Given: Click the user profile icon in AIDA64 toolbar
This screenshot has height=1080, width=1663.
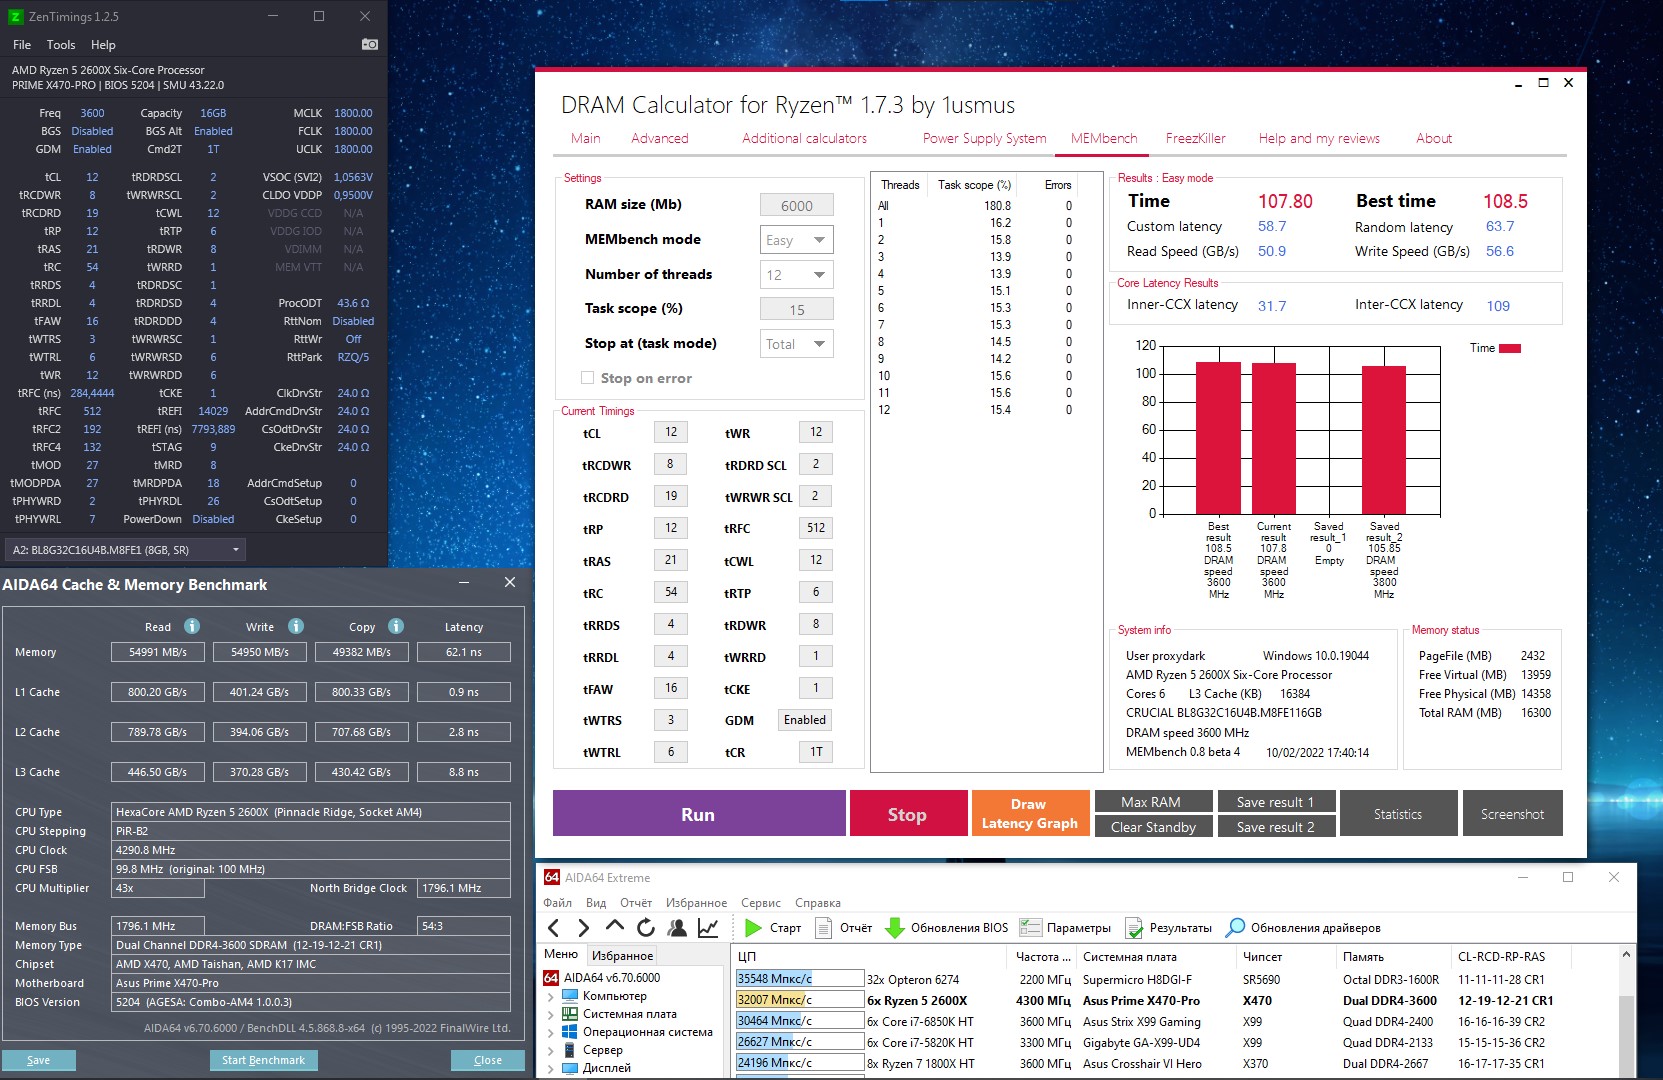Looking at the screenshot, I should pos(677,928).
